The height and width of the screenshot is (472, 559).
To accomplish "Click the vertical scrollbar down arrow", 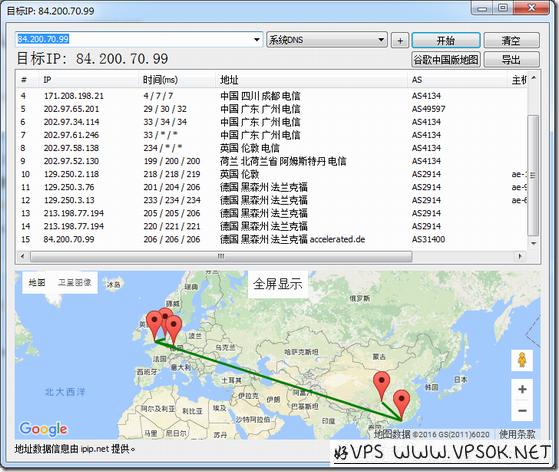I will click(x=533, y=243).
